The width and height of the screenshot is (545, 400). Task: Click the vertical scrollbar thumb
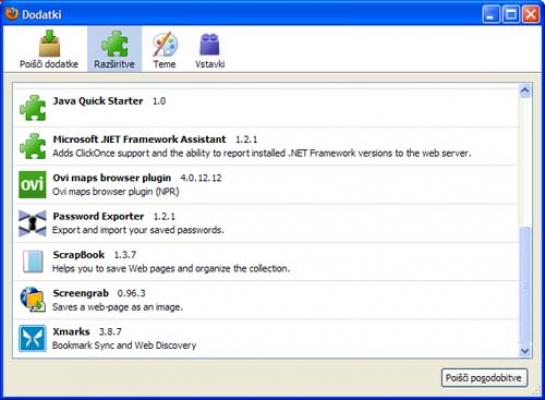(x=525, y=285)
